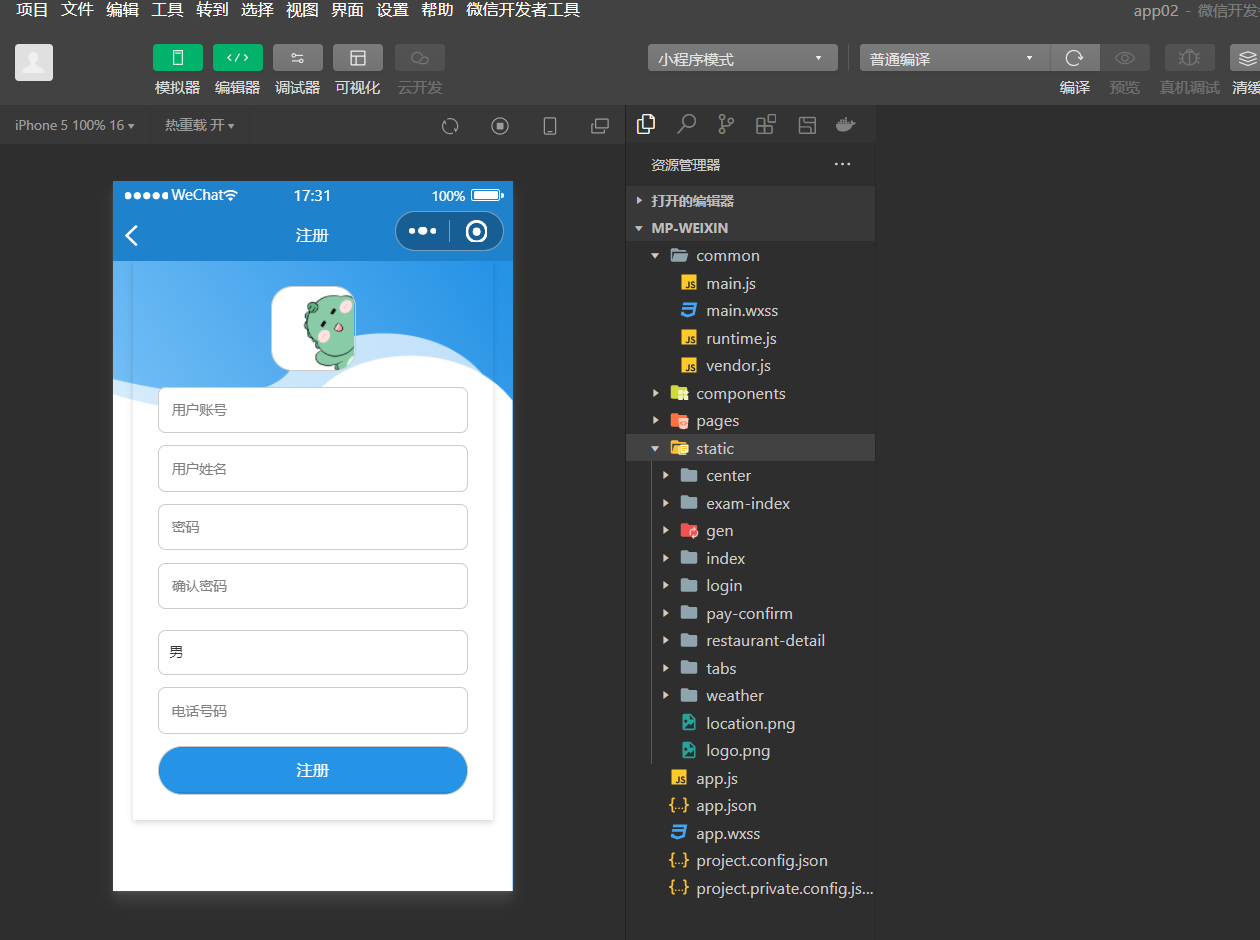Open the 普通编译 compile mode dropdown
The width and height of the screenshot is (1260, 940).
point(955,58)
